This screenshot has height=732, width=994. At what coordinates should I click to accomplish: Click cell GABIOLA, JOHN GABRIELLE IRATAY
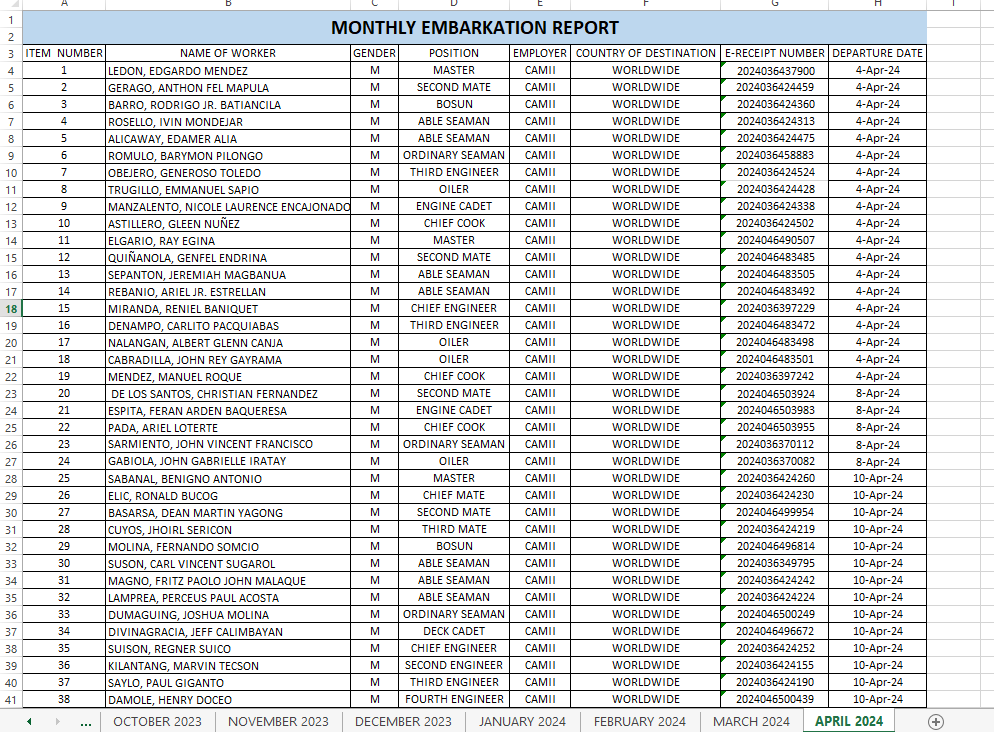tap(228, 461)
